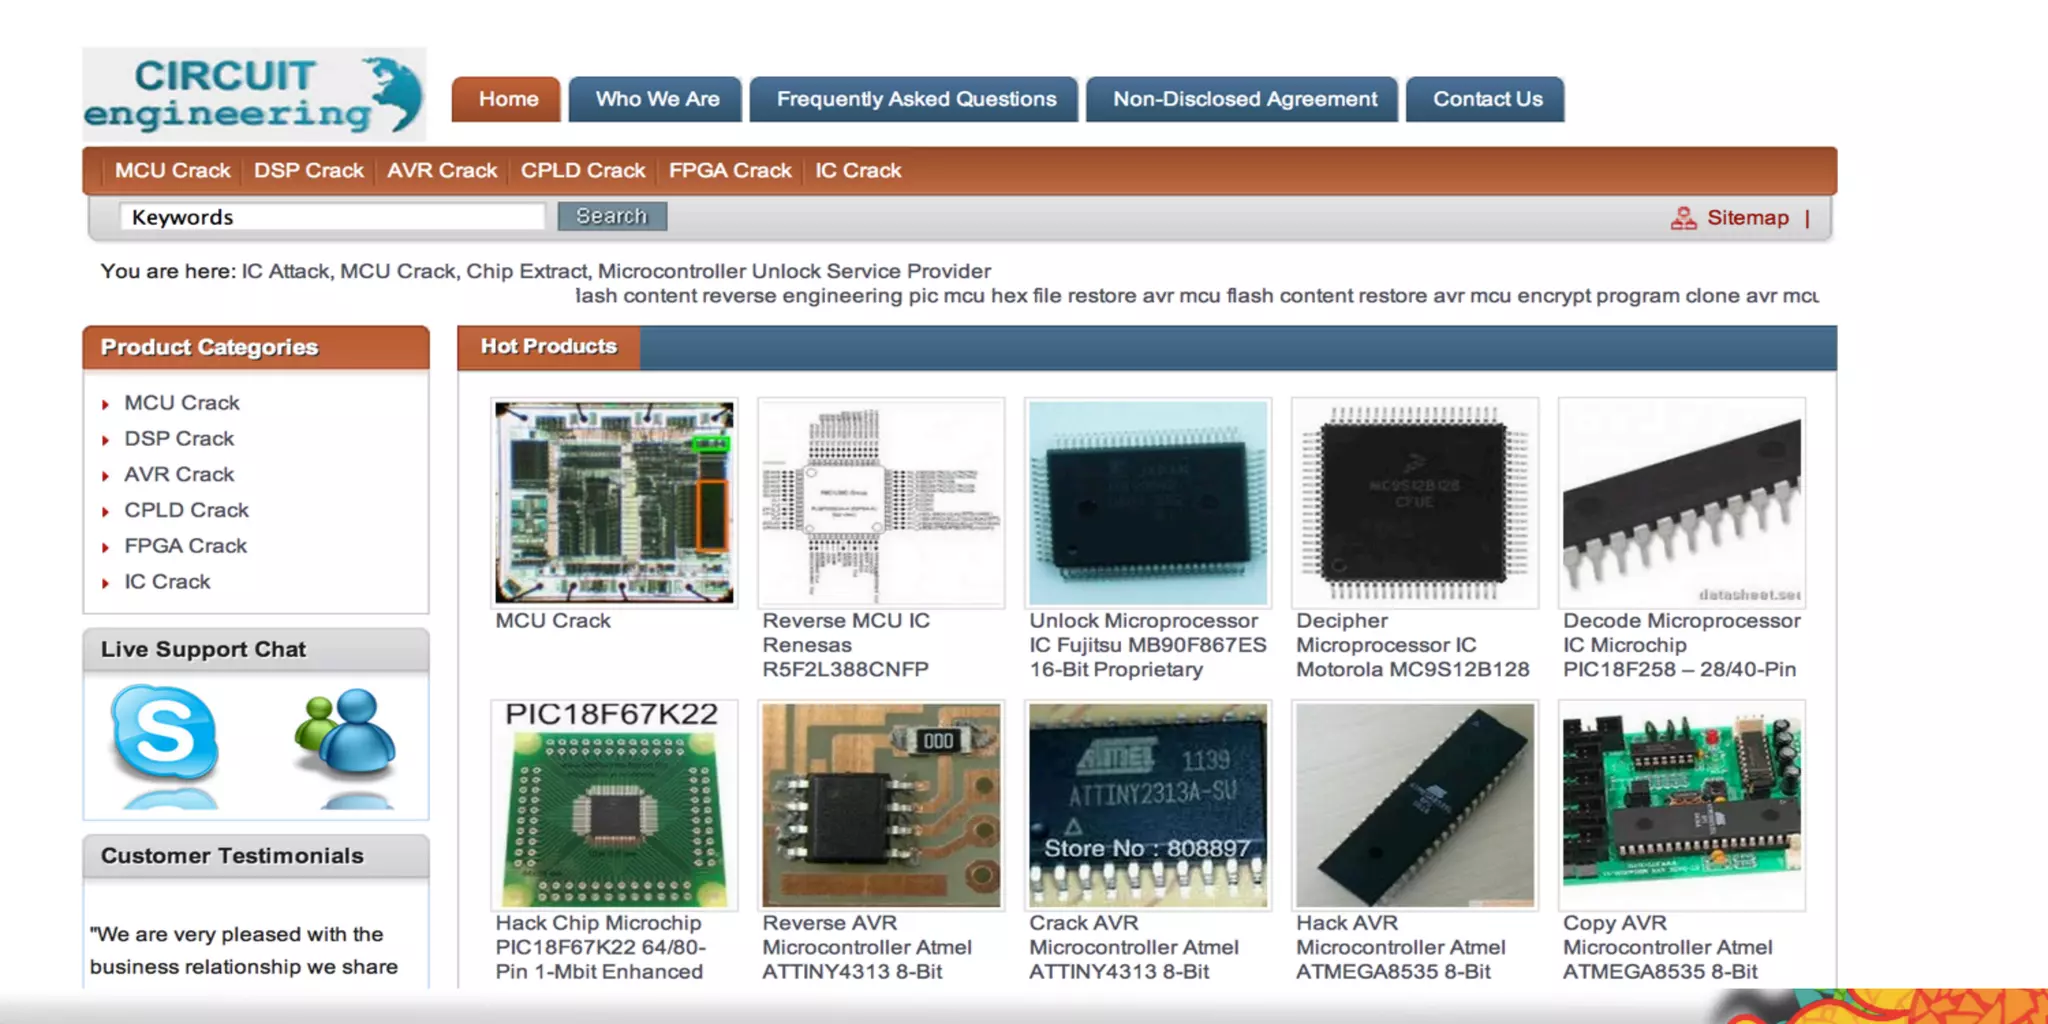This screenshot has height=1024, width=2048.
Task: Open CPLD Crack in Product Categories
Action: [186, 510]
